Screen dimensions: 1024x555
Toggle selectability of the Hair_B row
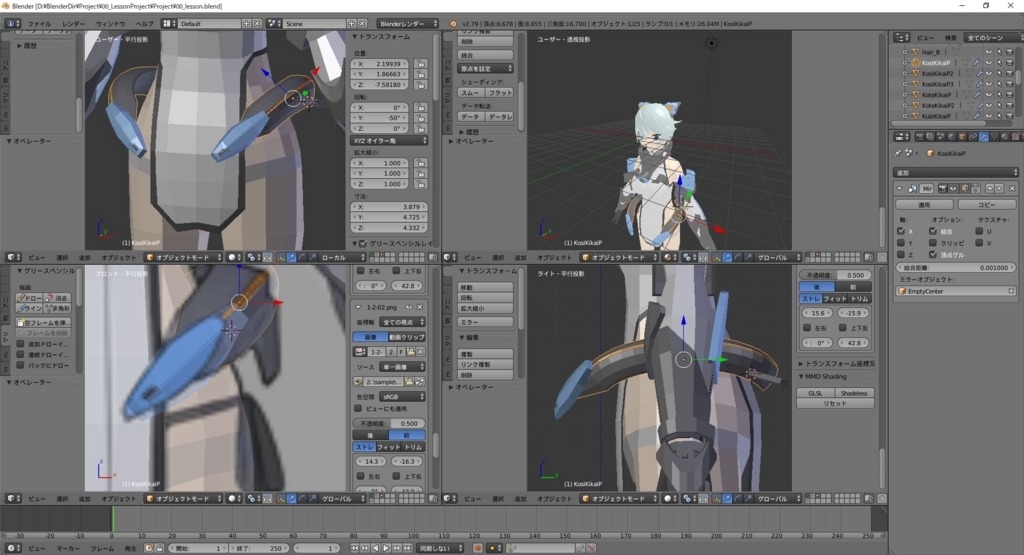(999, 52)
